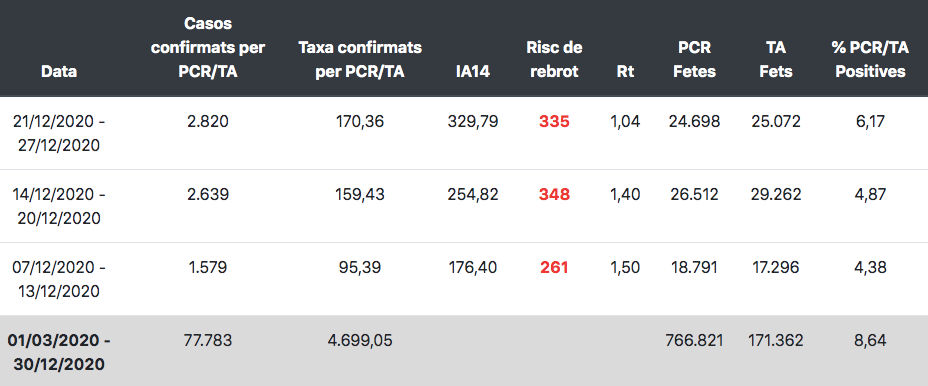Click the 14/12/2020 - 20/12/2020 date cell
The height and width of the screenshot is (386, 928).
pyautogui.click(x=59, y=206)
